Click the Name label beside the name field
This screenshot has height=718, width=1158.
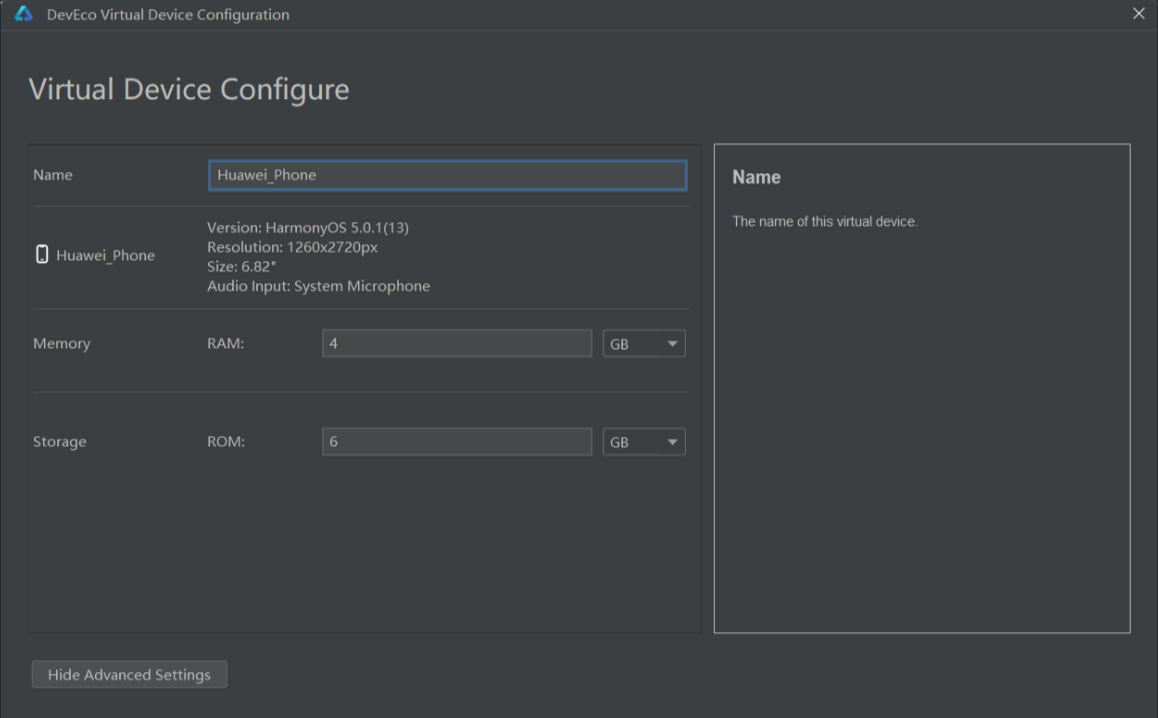(x=52, y=175)
